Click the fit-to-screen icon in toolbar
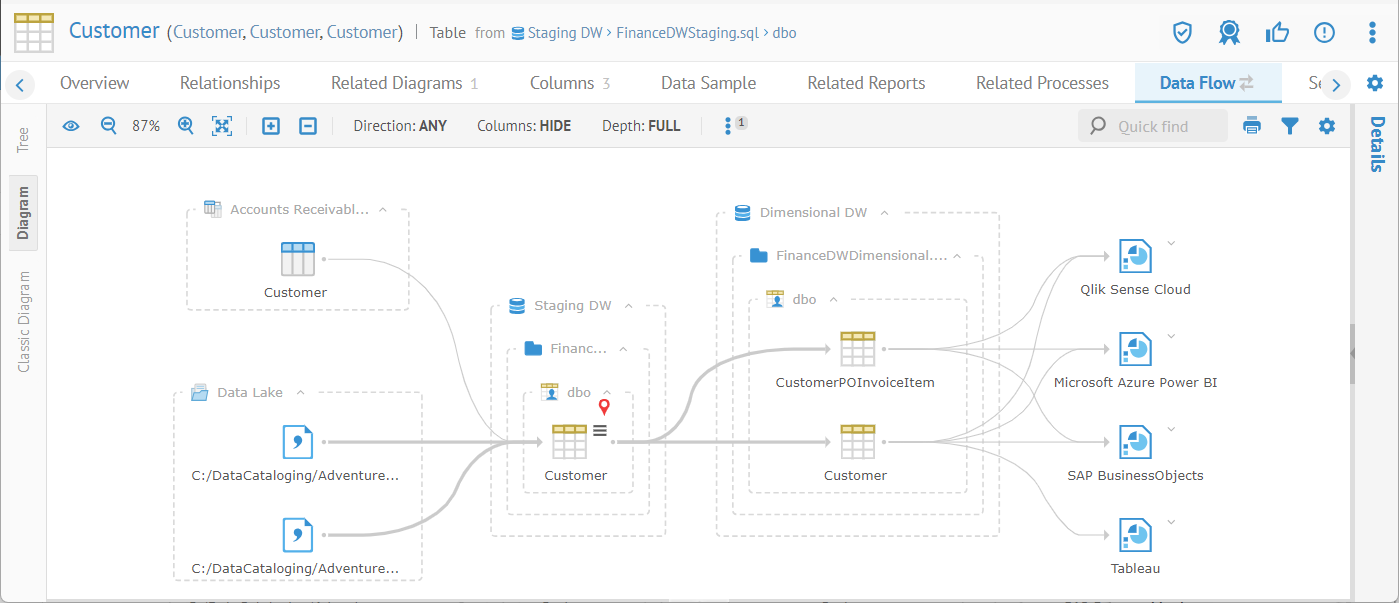 pyautogui.click(x=222, y=126)
